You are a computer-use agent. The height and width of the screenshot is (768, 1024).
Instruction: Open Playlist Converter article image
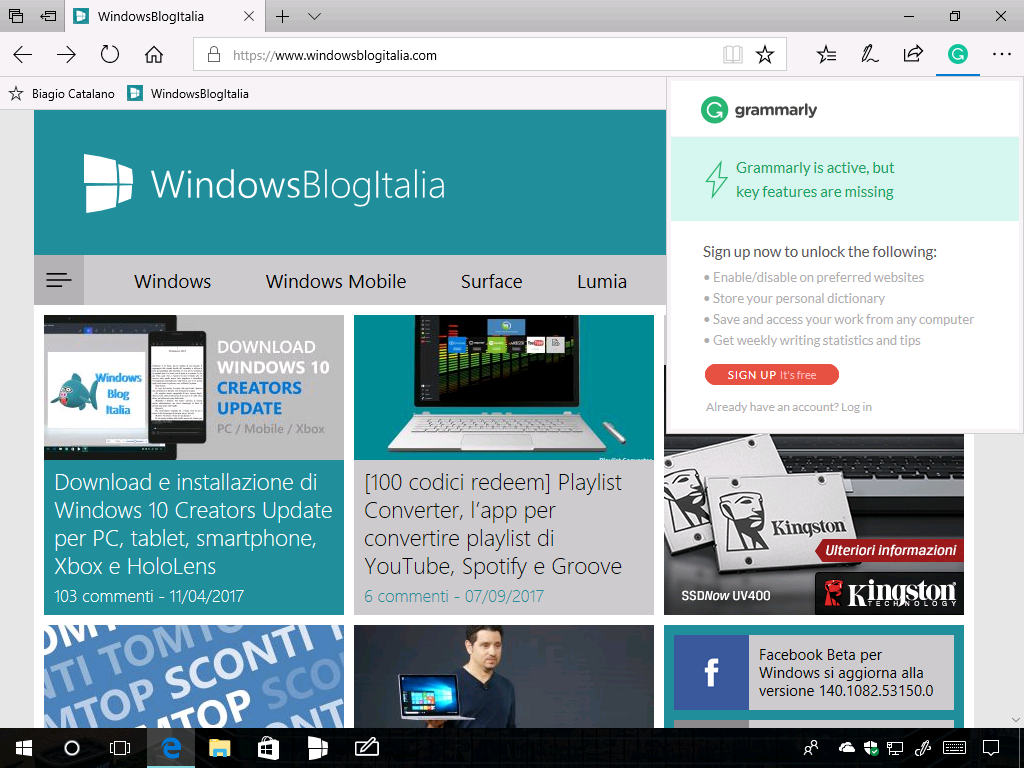[x=504, y=387]
